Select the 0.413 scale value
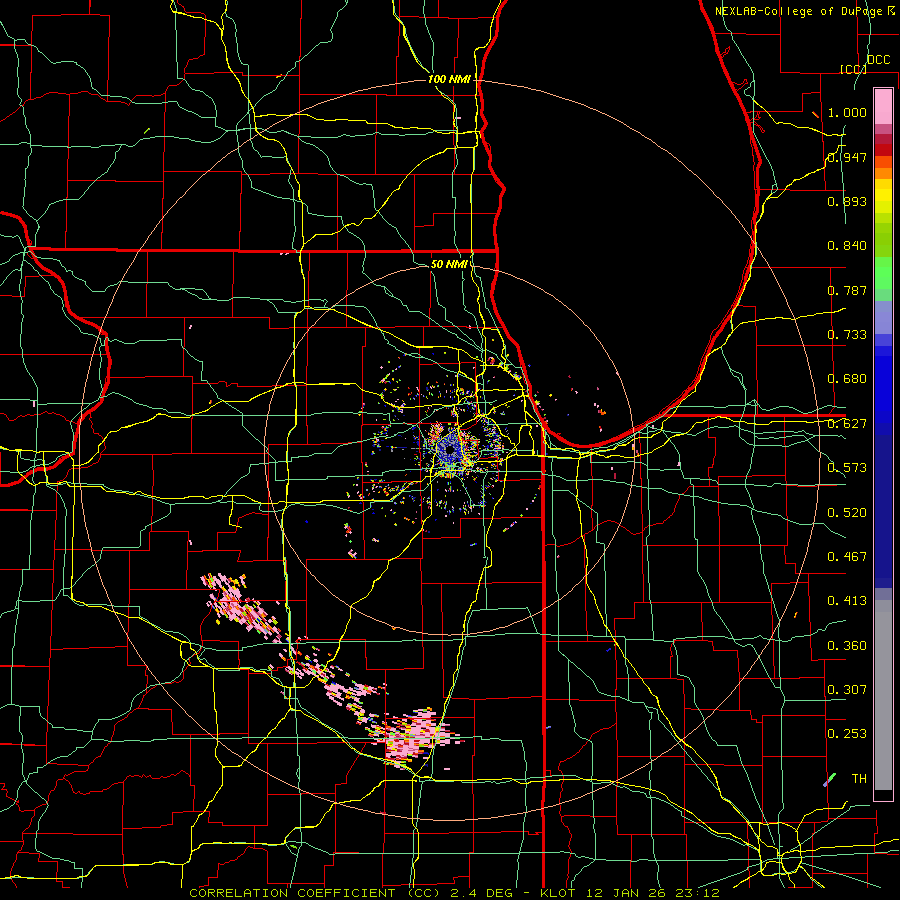 tap(847, 601)
